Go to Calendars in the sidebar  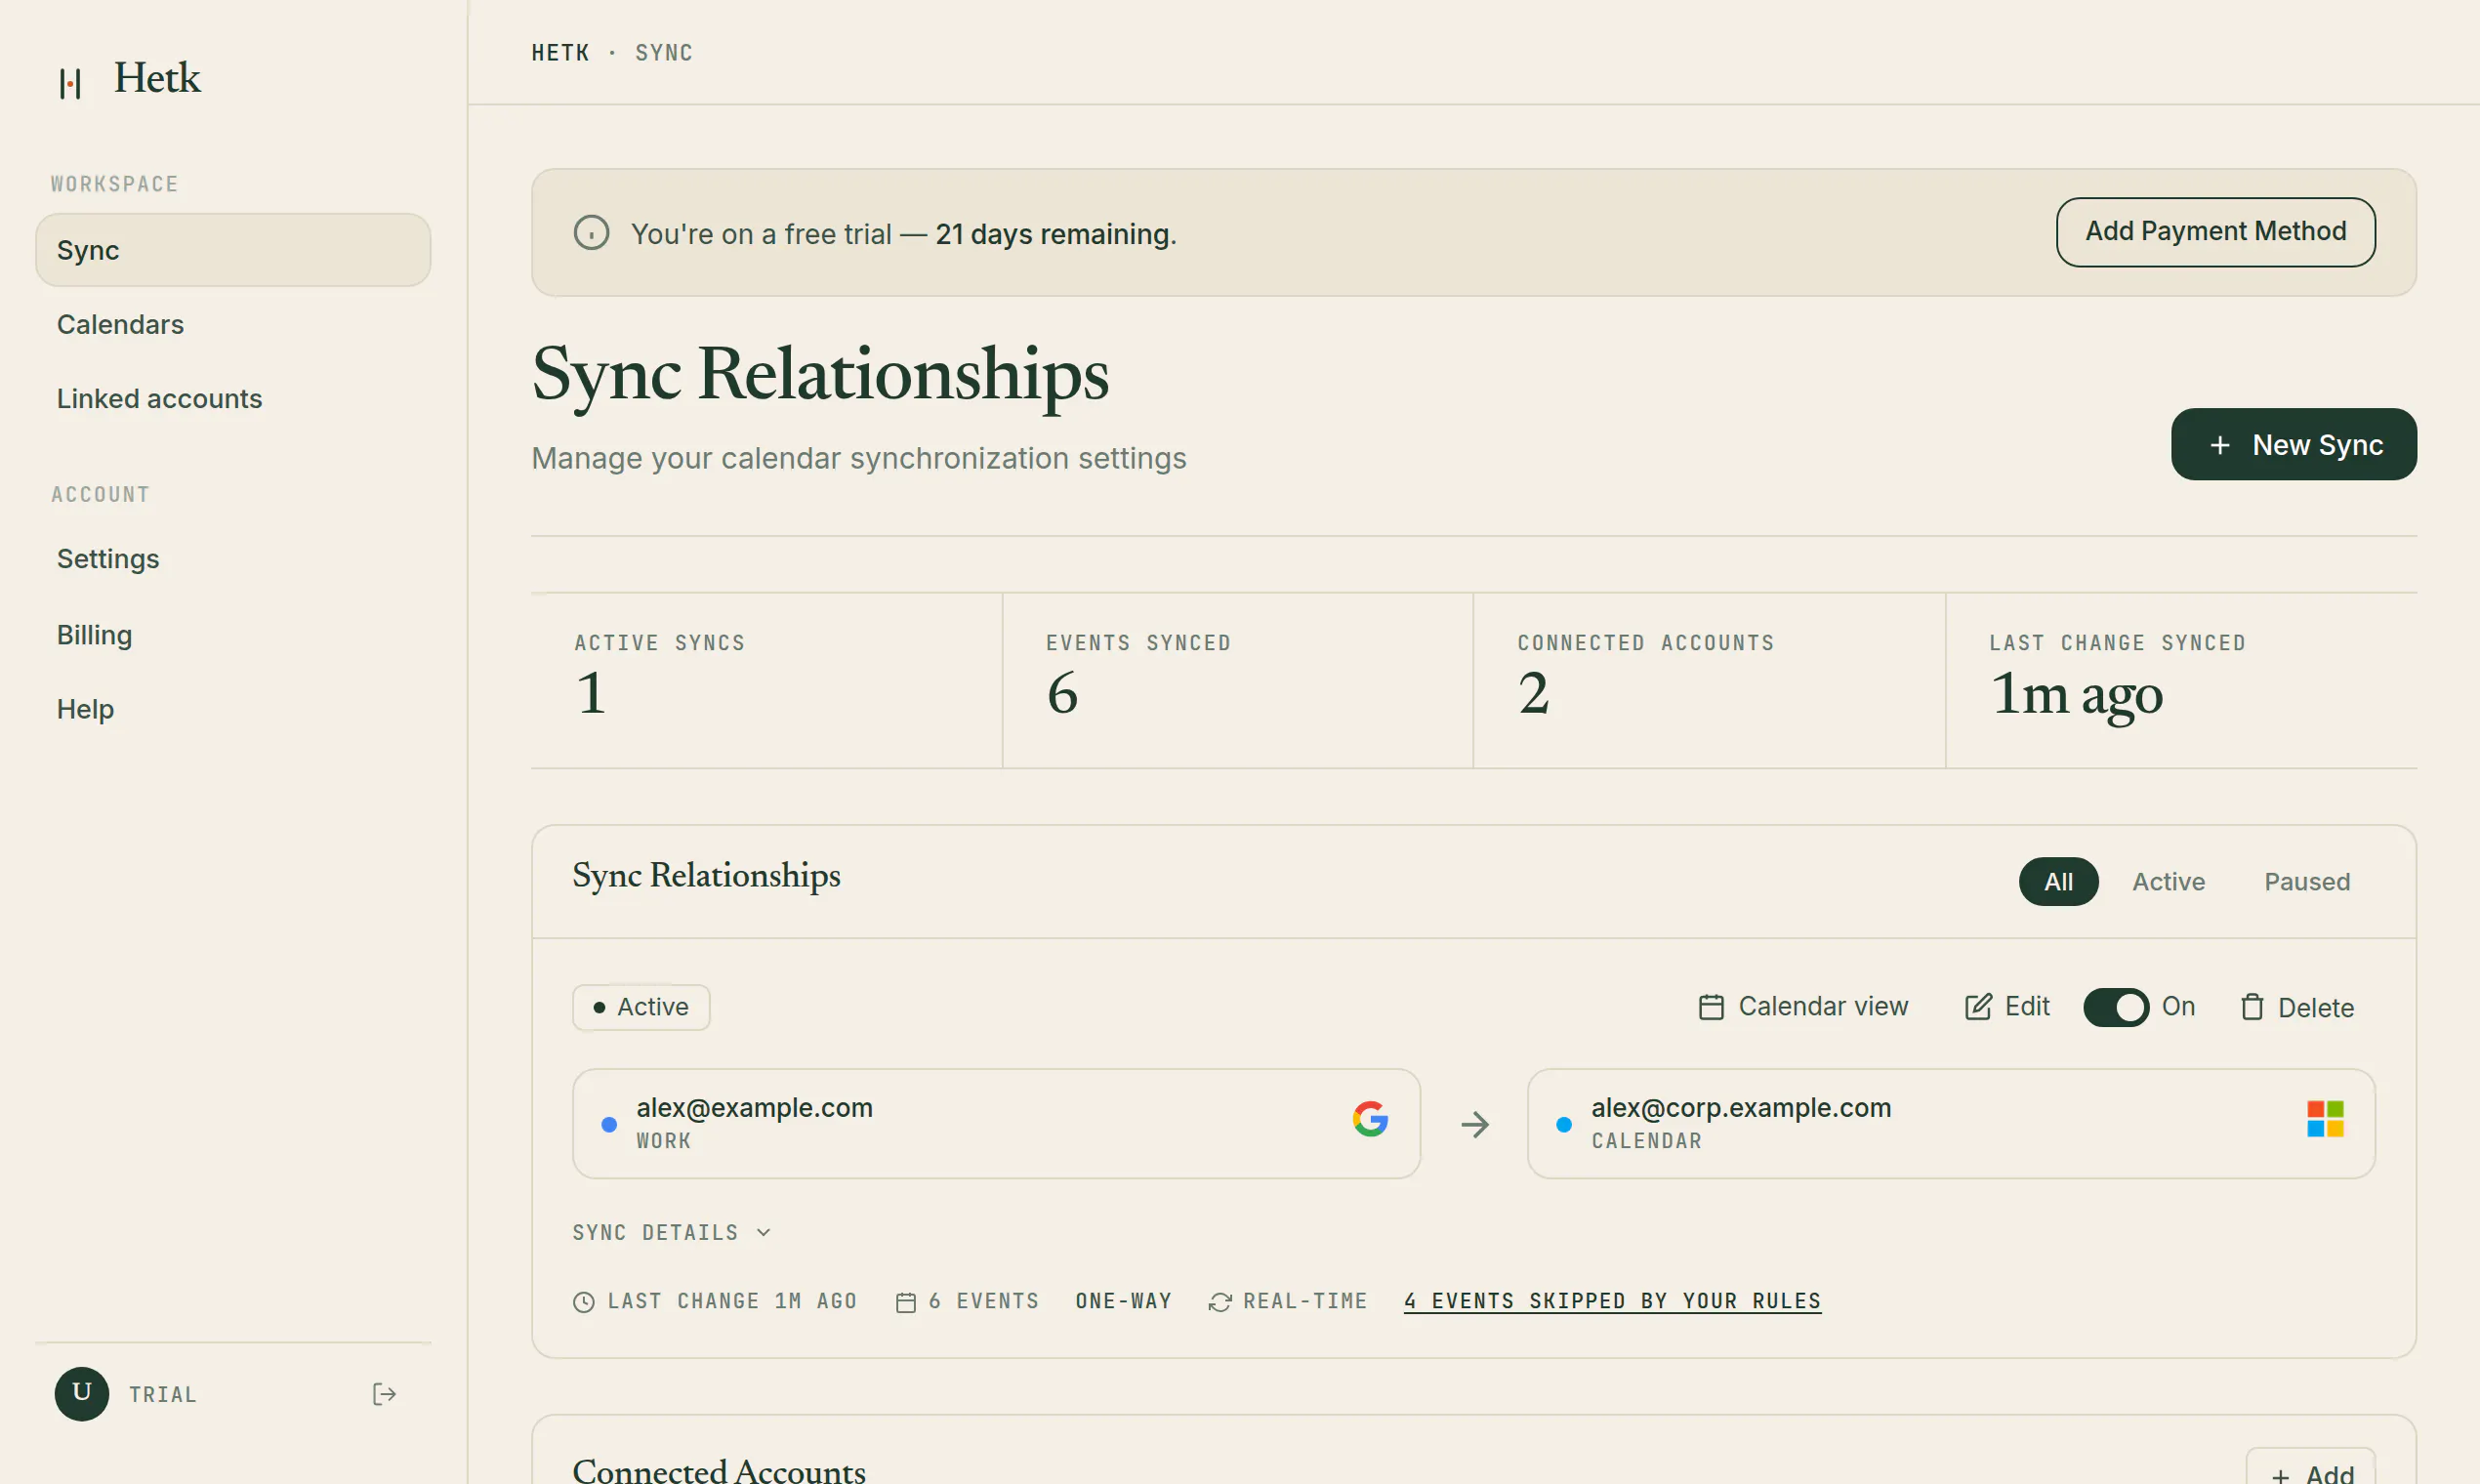(x=233, y=324)
